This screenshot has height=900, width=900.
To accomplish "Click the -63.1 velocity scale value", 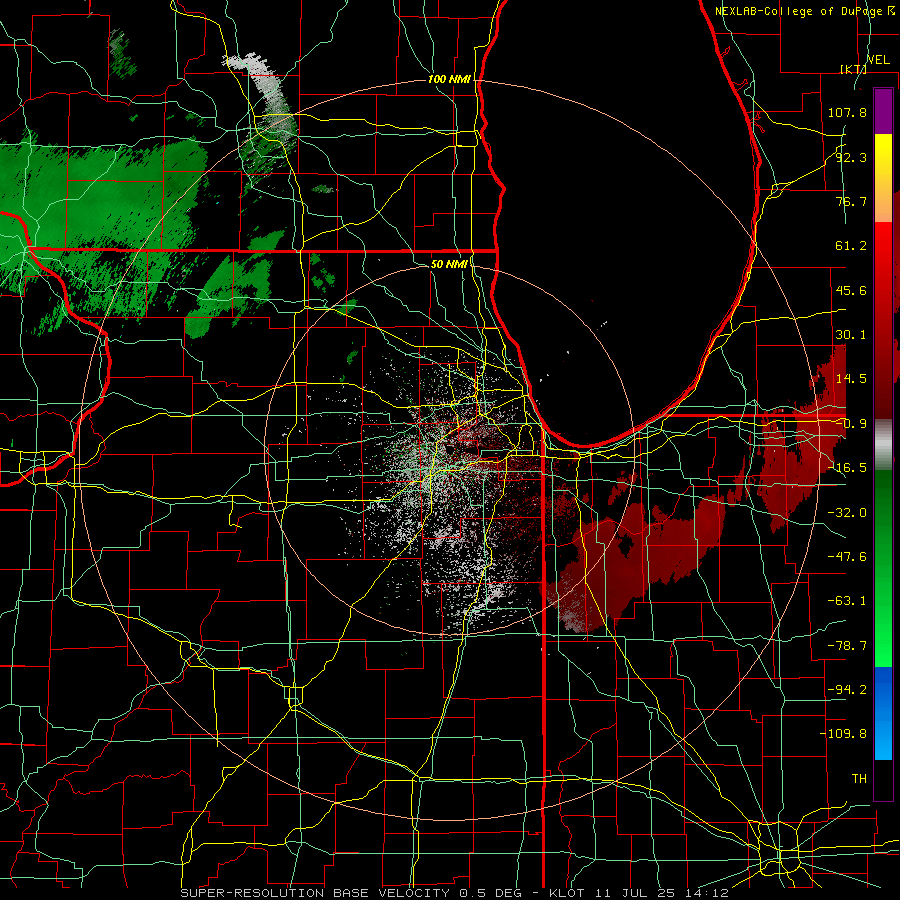I will coord(847,601).
